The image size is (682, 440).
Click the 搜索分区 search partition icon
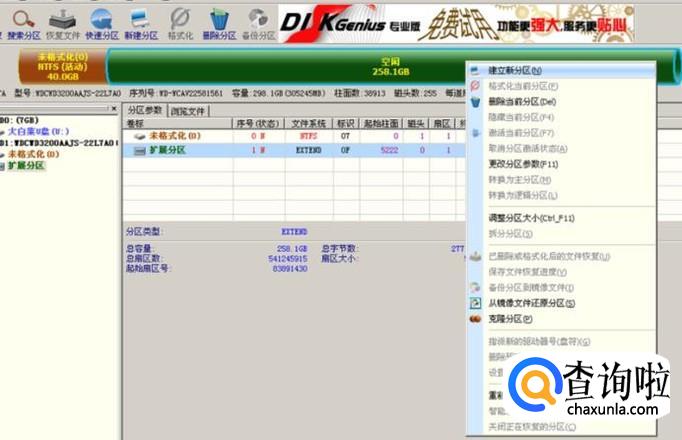coord(23,24)
